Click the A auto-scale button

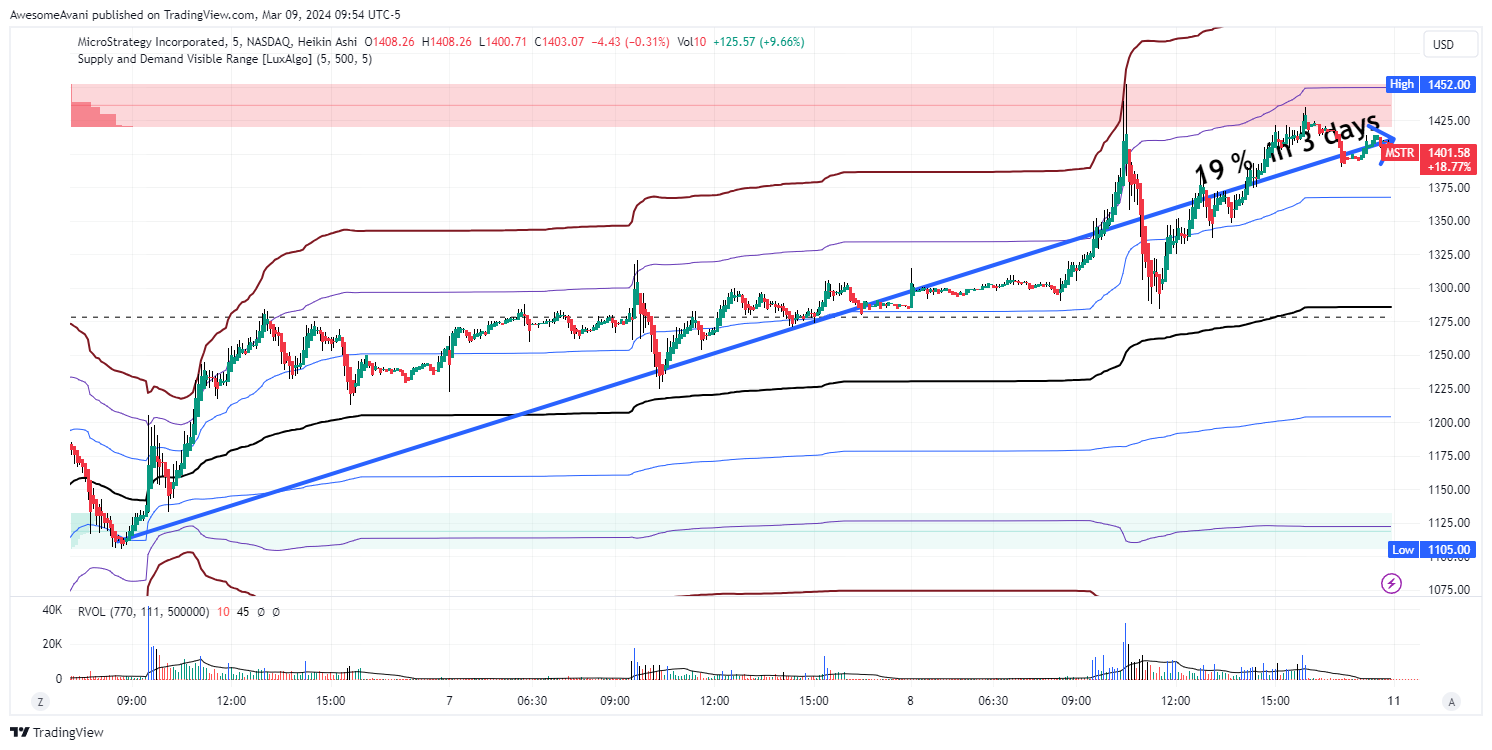pos(1452,701)
